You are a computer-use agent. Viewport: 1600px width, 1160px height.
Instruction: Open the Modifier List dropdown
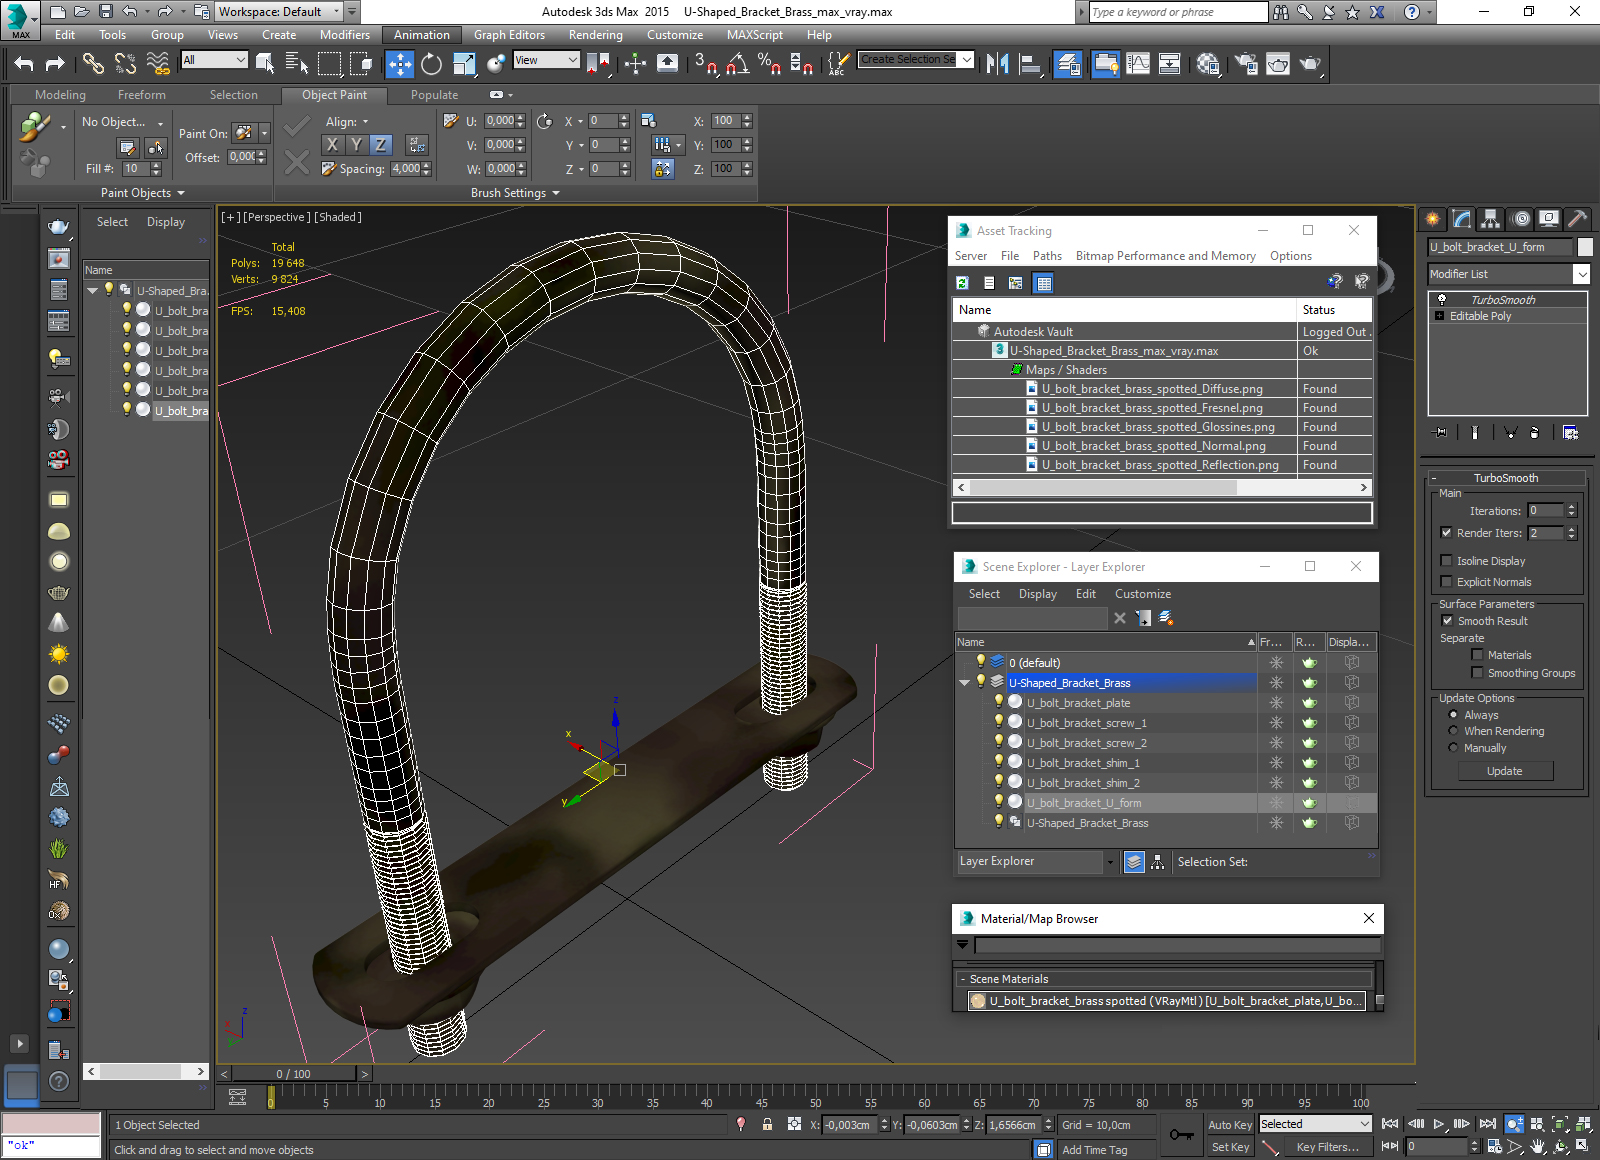pyautogui.click(x=1509, y=274)
